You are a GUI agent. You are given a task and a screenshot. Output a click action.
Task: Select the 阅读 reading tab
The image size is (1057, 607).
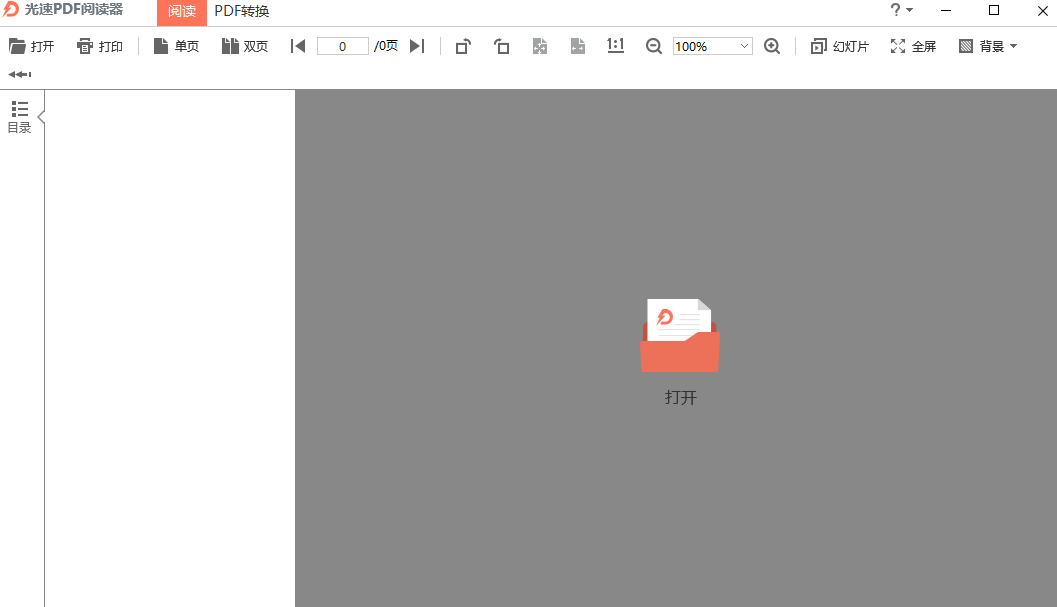pos(182,12)
